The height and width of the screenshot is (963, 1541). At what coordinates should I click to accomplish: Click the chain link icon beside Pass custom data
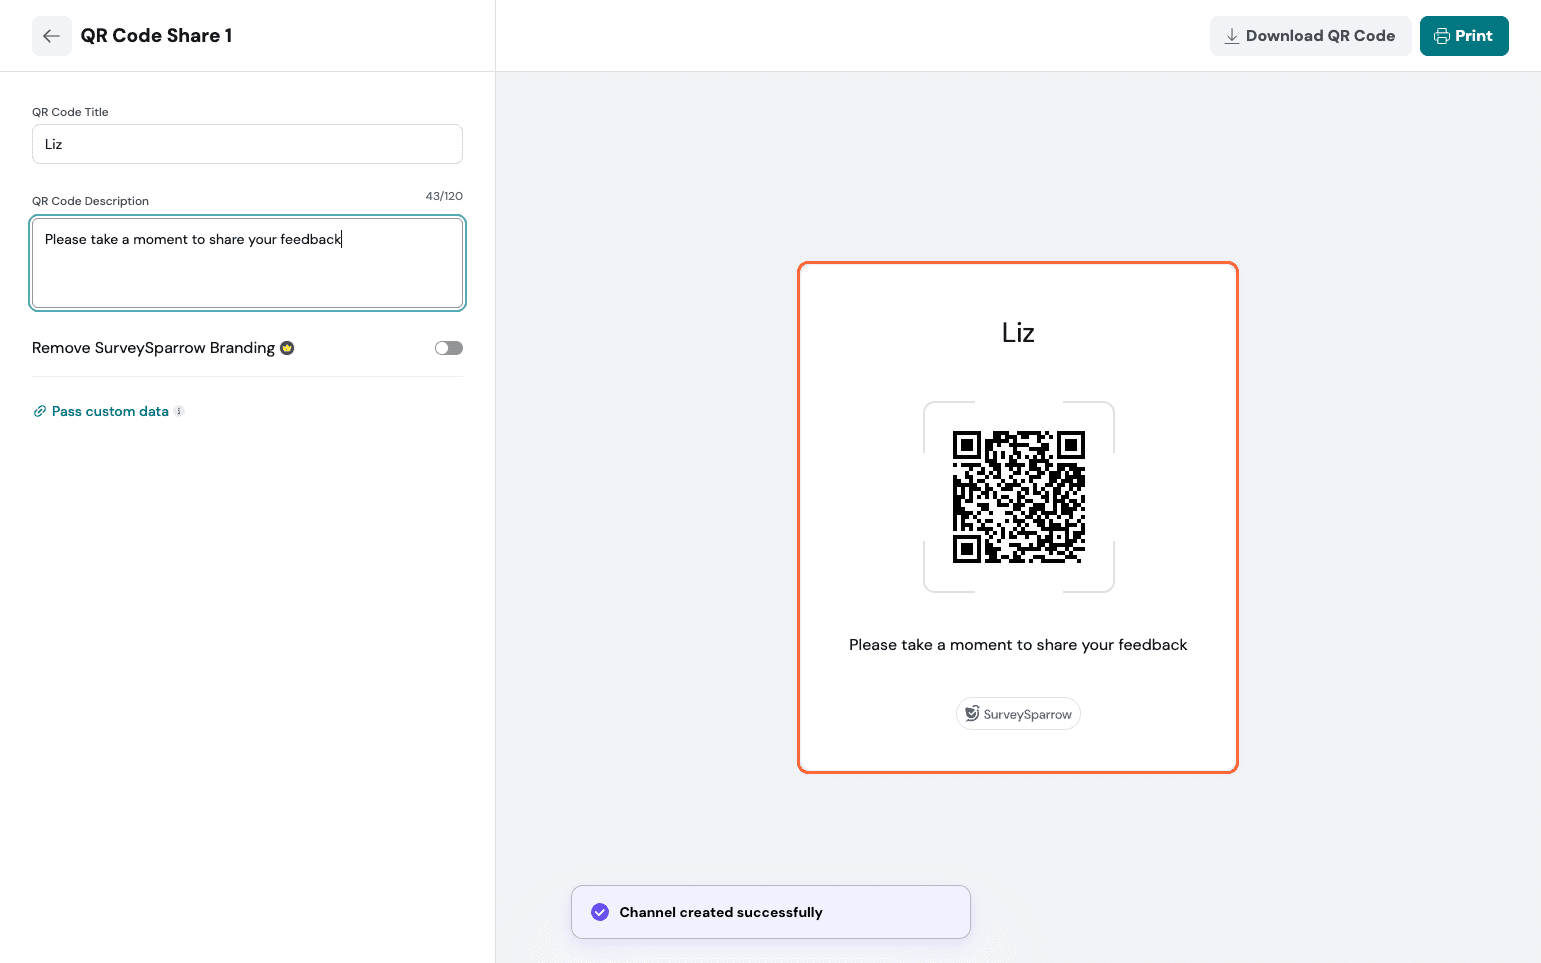pyautogui.click(x=40, y=411)
